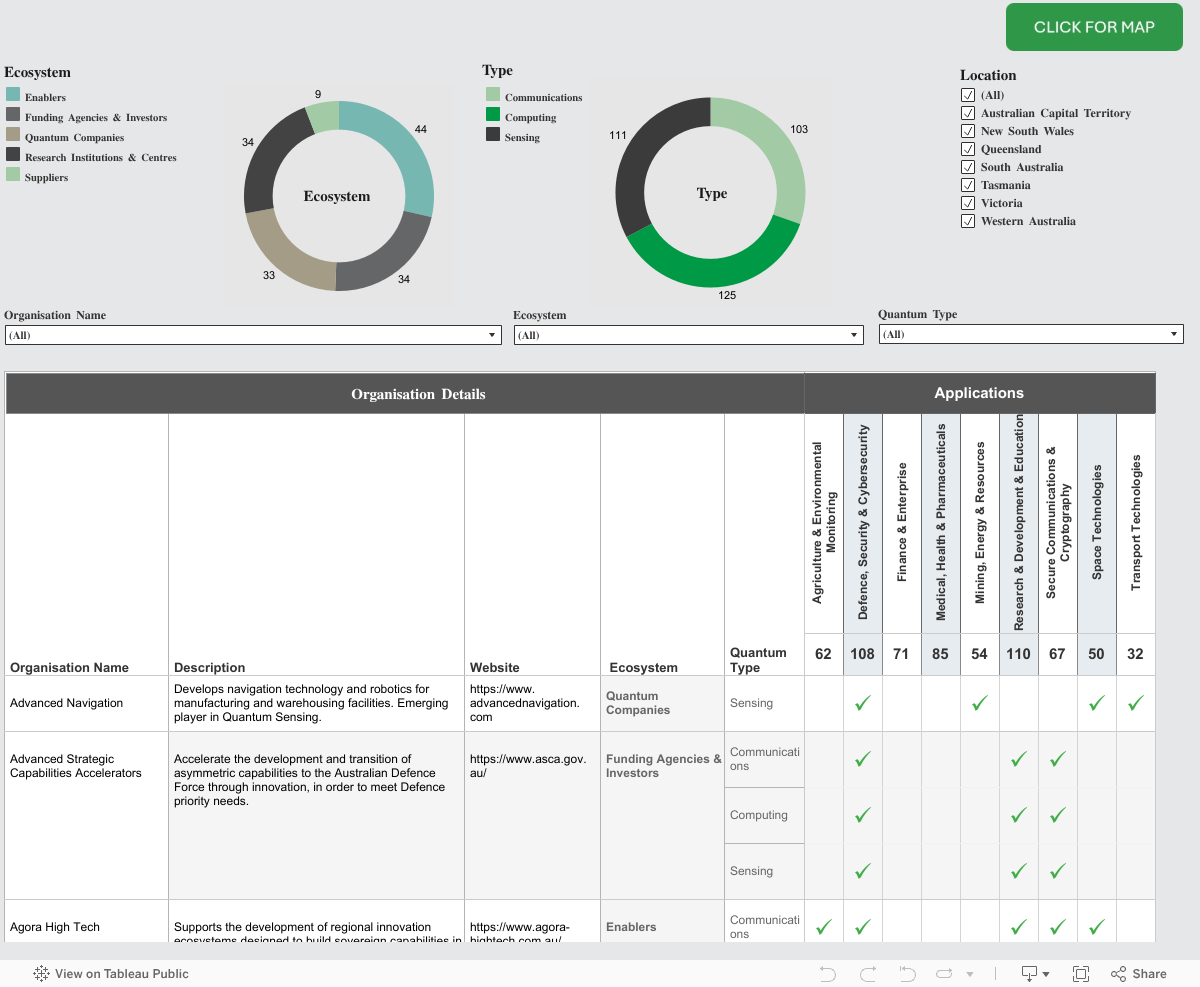Expand the Ecosystem filter dropdown
Screen dimensions: 1200x987
click(x=688, y=336)
